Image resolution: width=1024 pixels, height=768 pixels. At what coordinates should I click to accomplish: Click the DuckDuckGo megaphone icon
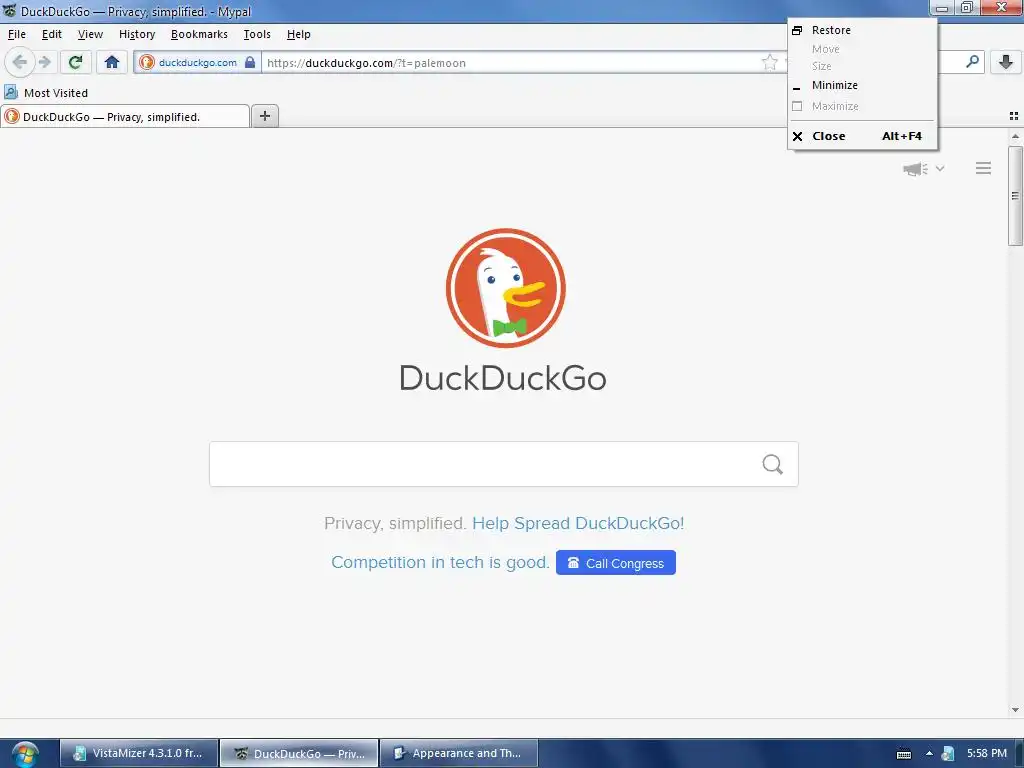916,169
